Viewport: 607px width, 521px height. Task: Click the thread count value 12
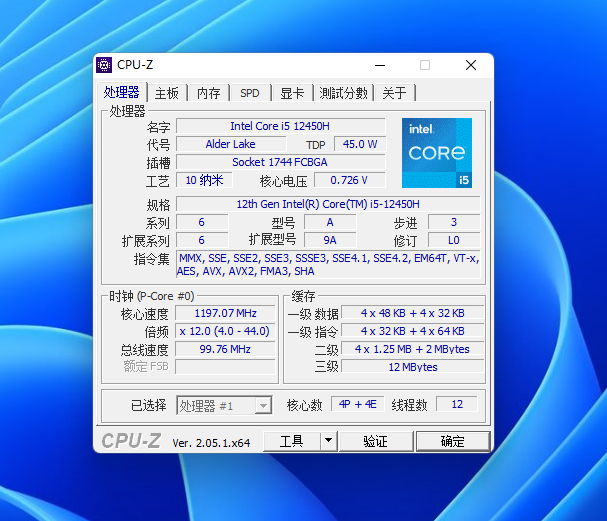tap(457, 404)
